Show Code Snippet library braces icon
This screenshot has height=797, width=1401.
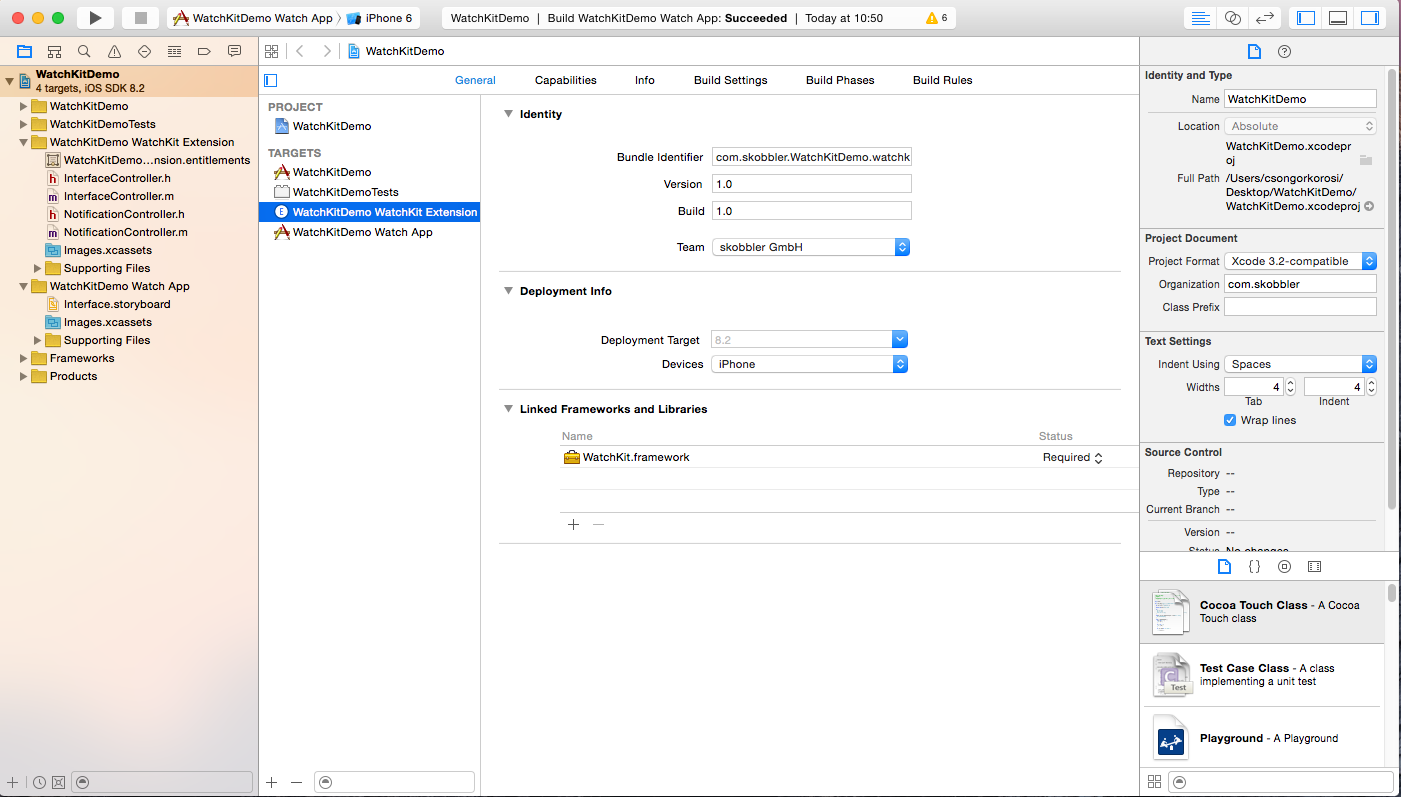point(1254,566)
